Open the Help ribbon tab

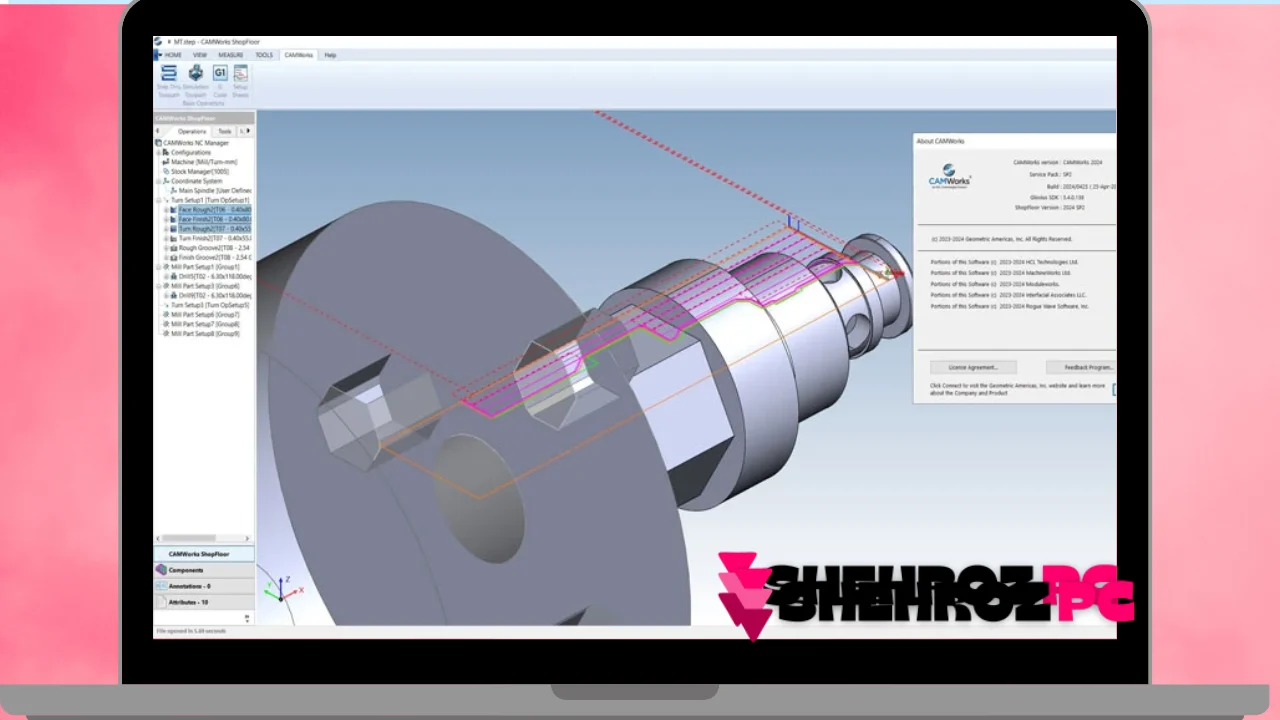[x=330, y=55]
